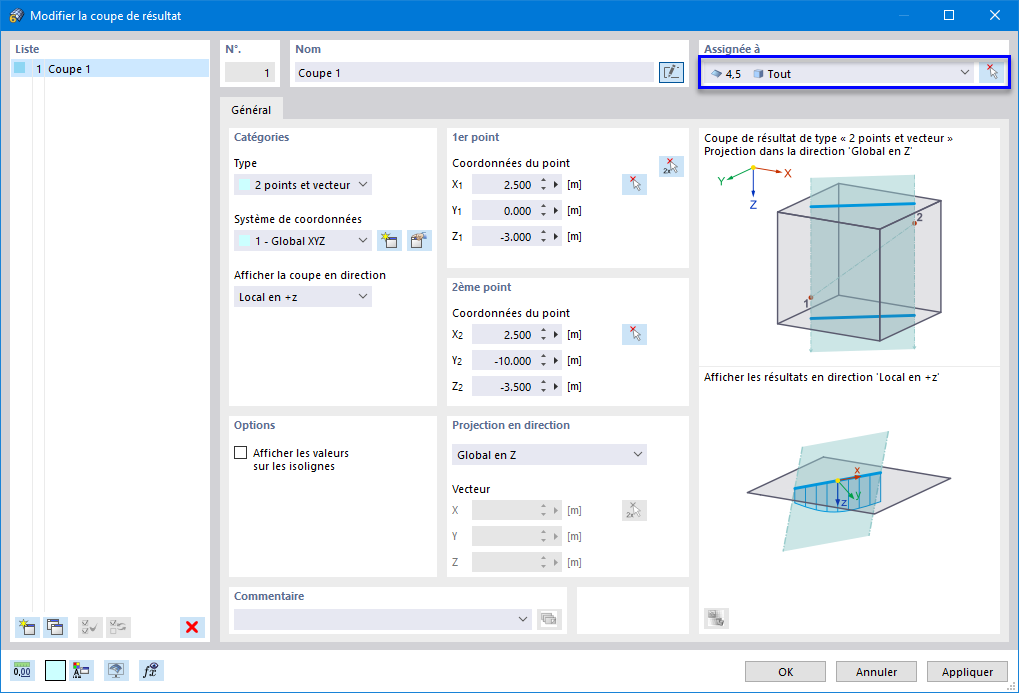
Task: Open the Assignée à dropdown arrow
Action: pos(964,73)
